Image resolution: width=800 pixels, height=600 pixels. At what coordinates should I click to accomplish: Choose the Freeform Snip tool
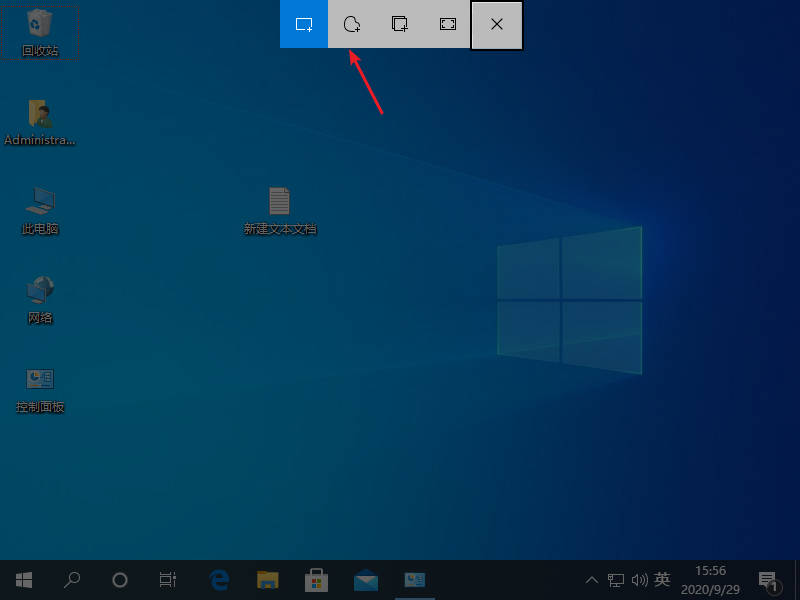pyautogui.click(x=352, y=24)
